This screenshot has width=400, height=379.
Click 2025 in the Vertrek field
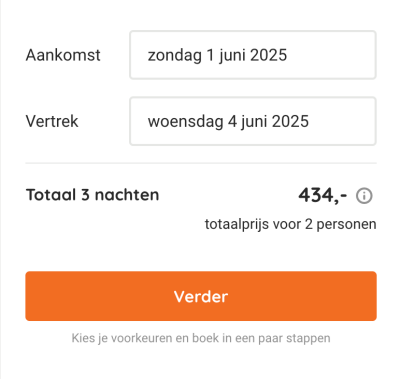click(290, 121)
